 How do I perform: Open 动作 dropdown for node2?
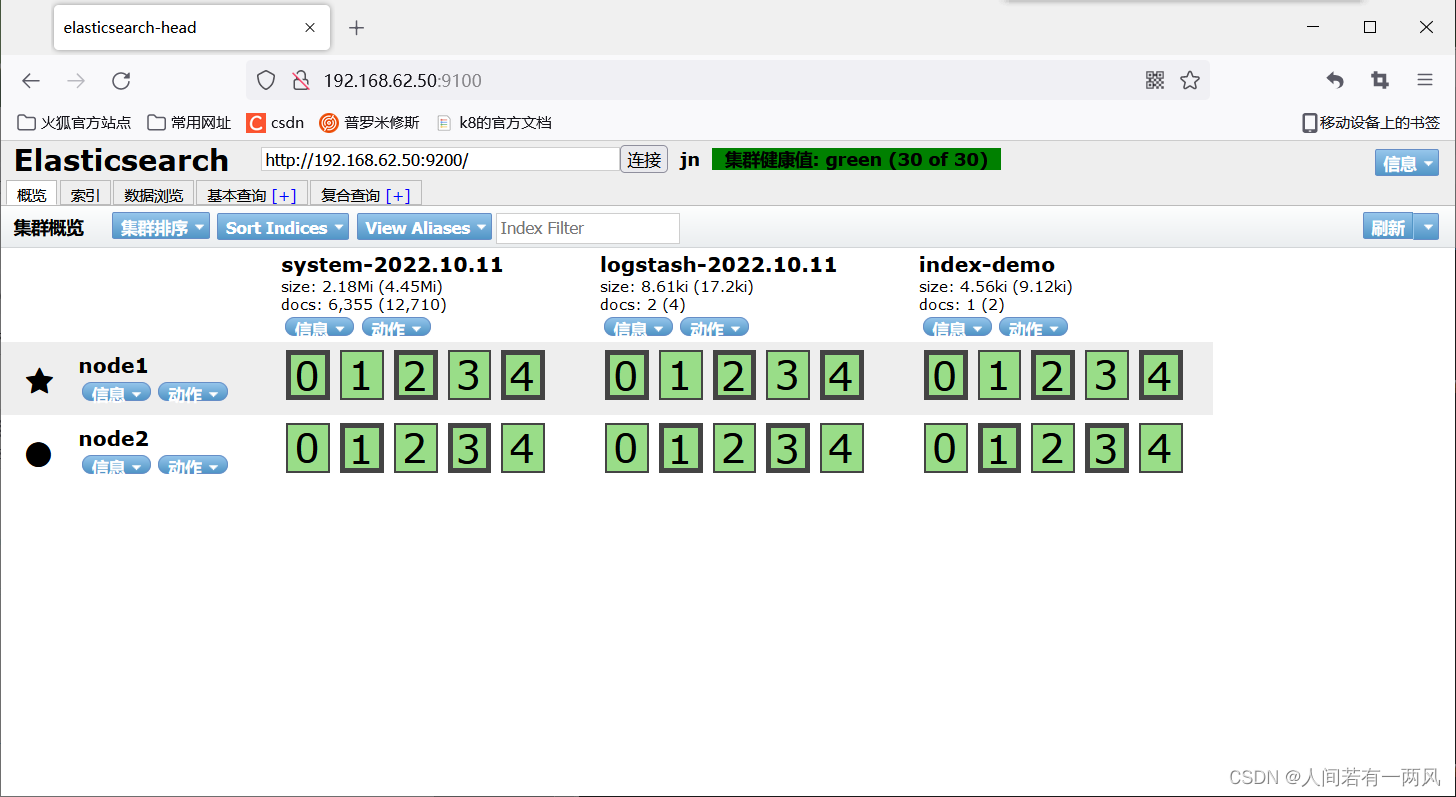(193, 466)
